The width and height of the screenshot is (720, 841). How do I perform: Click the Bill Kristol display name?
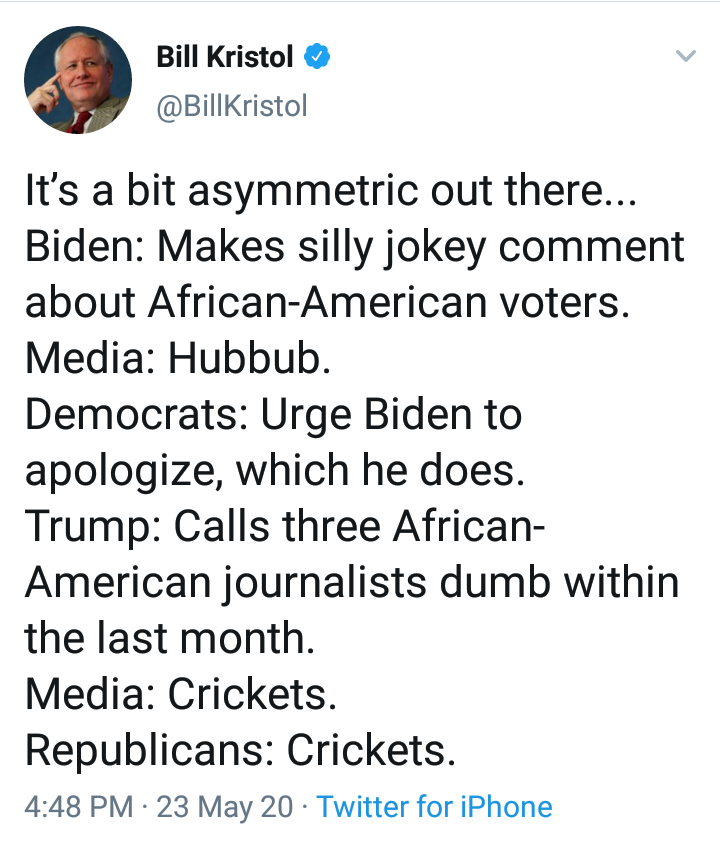point(225,58)
